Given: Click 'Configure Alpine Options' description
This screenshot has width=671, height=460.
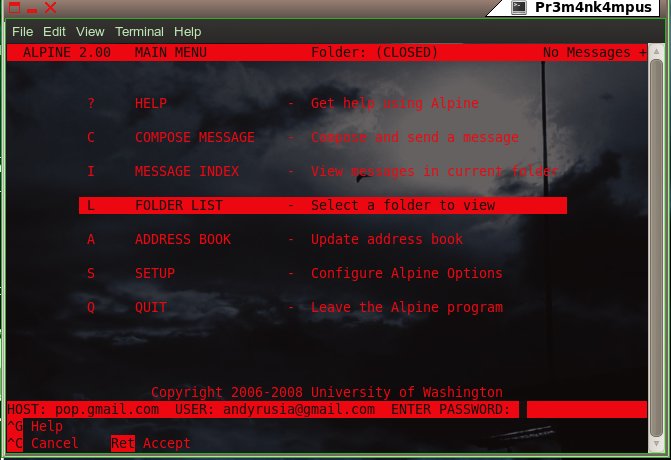Looking at the screenshot, I should click(x=407, y=273).
